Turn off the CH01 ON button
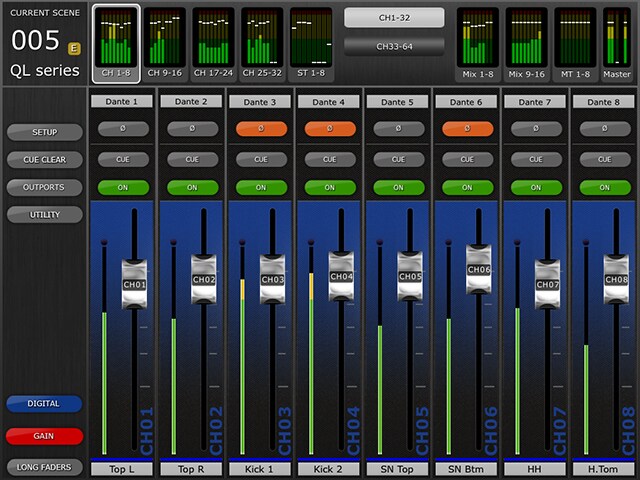640x480 pixels. tap(123, 187)
